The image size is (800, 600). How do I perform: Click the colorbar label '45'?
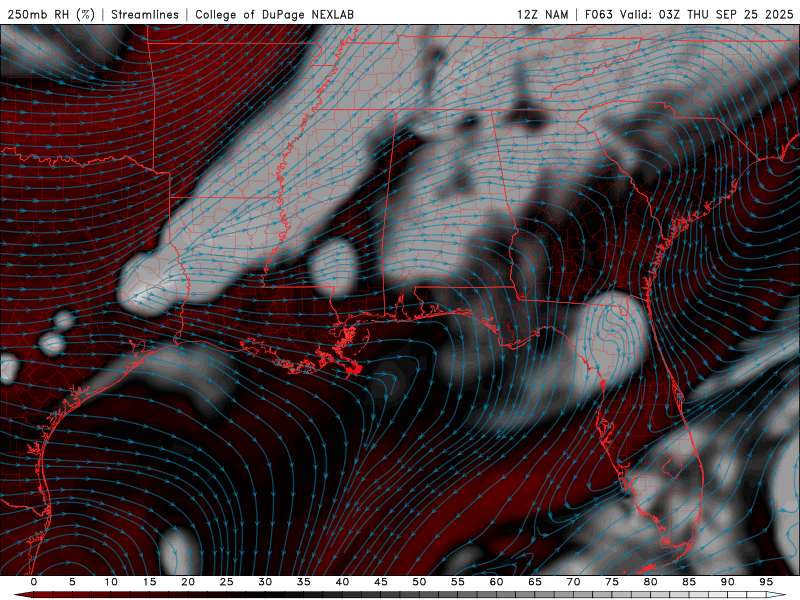(x=381, y=582)
